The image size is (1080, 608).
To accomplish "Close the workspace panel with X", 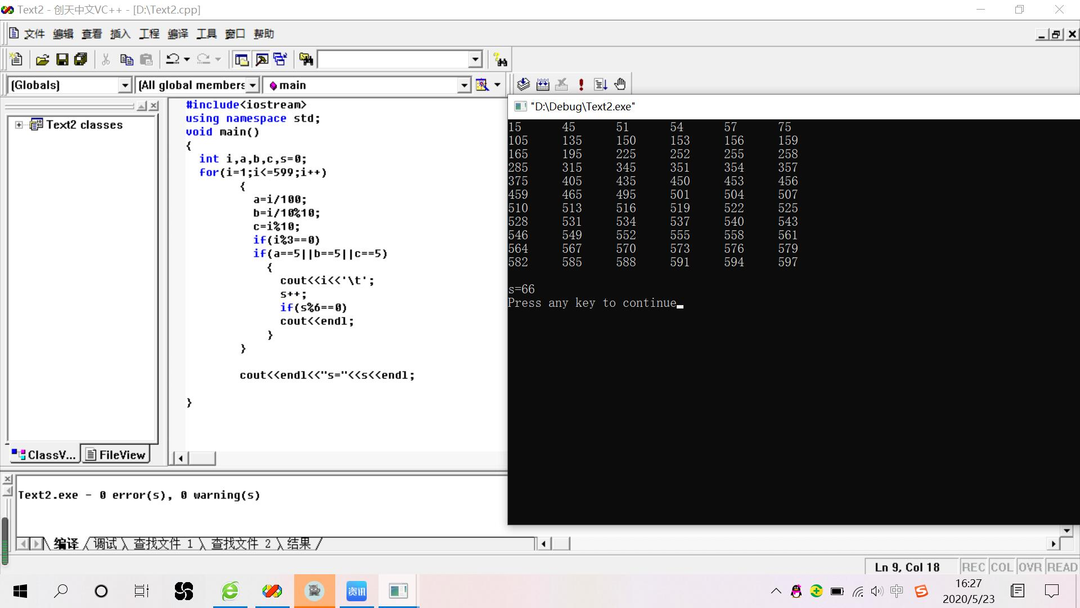I will coord(154,106).
